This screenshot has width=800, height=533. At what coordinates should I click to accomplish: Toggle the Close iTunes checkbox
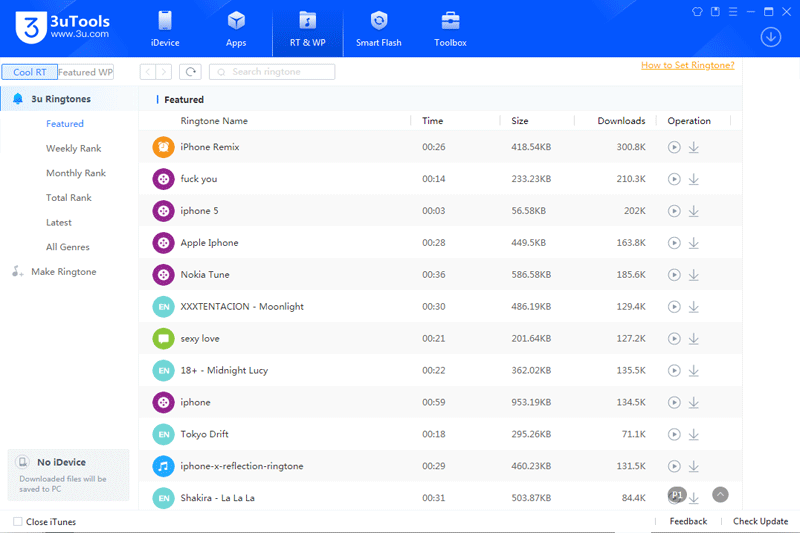pos(18,522)
